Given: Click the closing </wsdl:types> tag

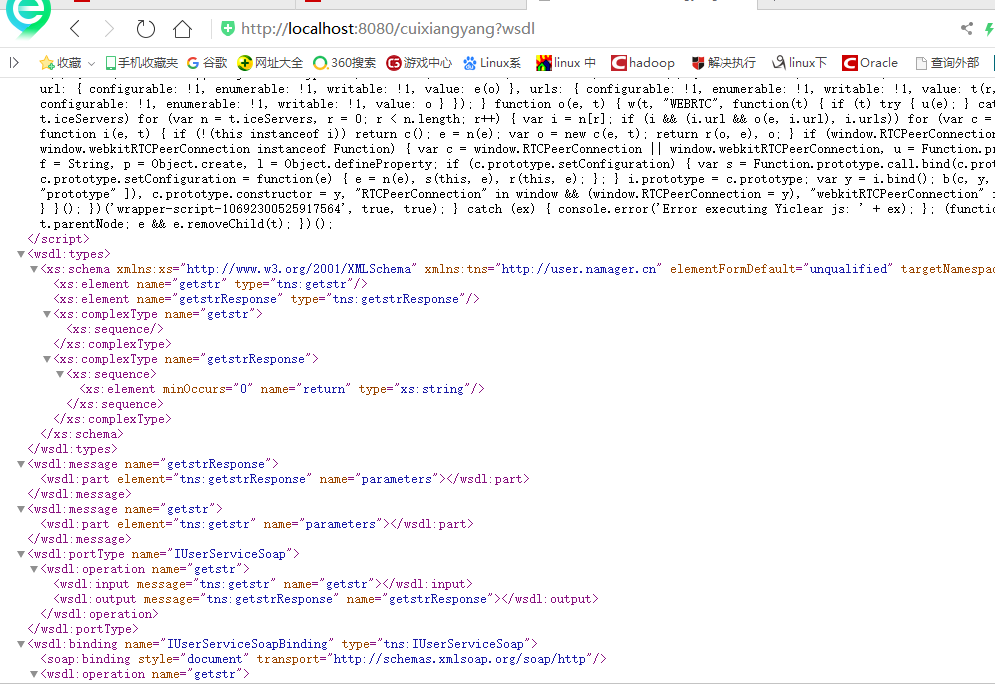Looking at the screenshot, I should pyautogui.click(x=72, y=449).
